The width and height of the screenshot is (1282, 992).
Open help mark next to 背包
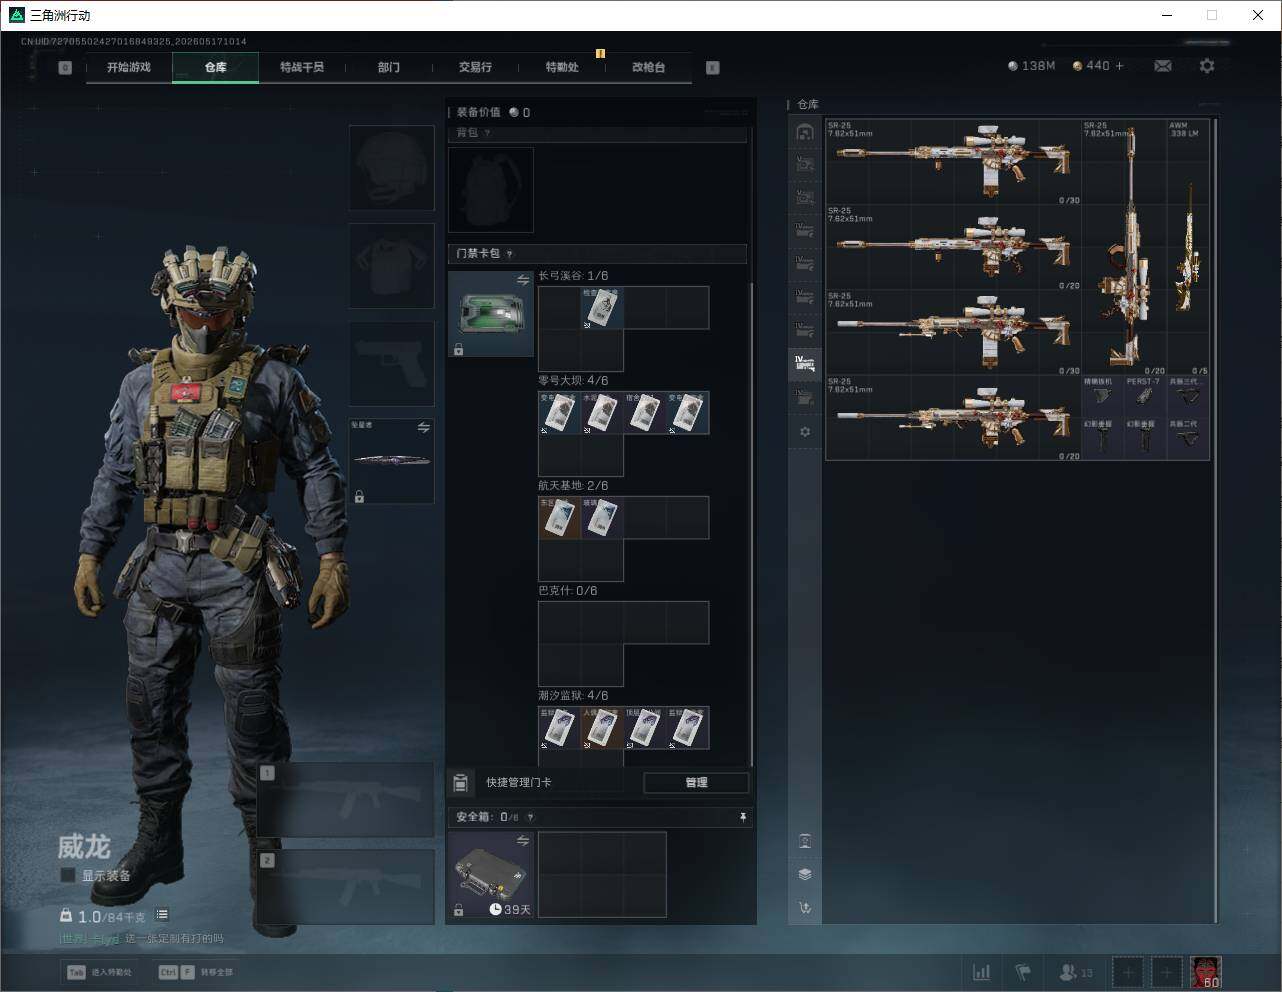pos(487,133)
